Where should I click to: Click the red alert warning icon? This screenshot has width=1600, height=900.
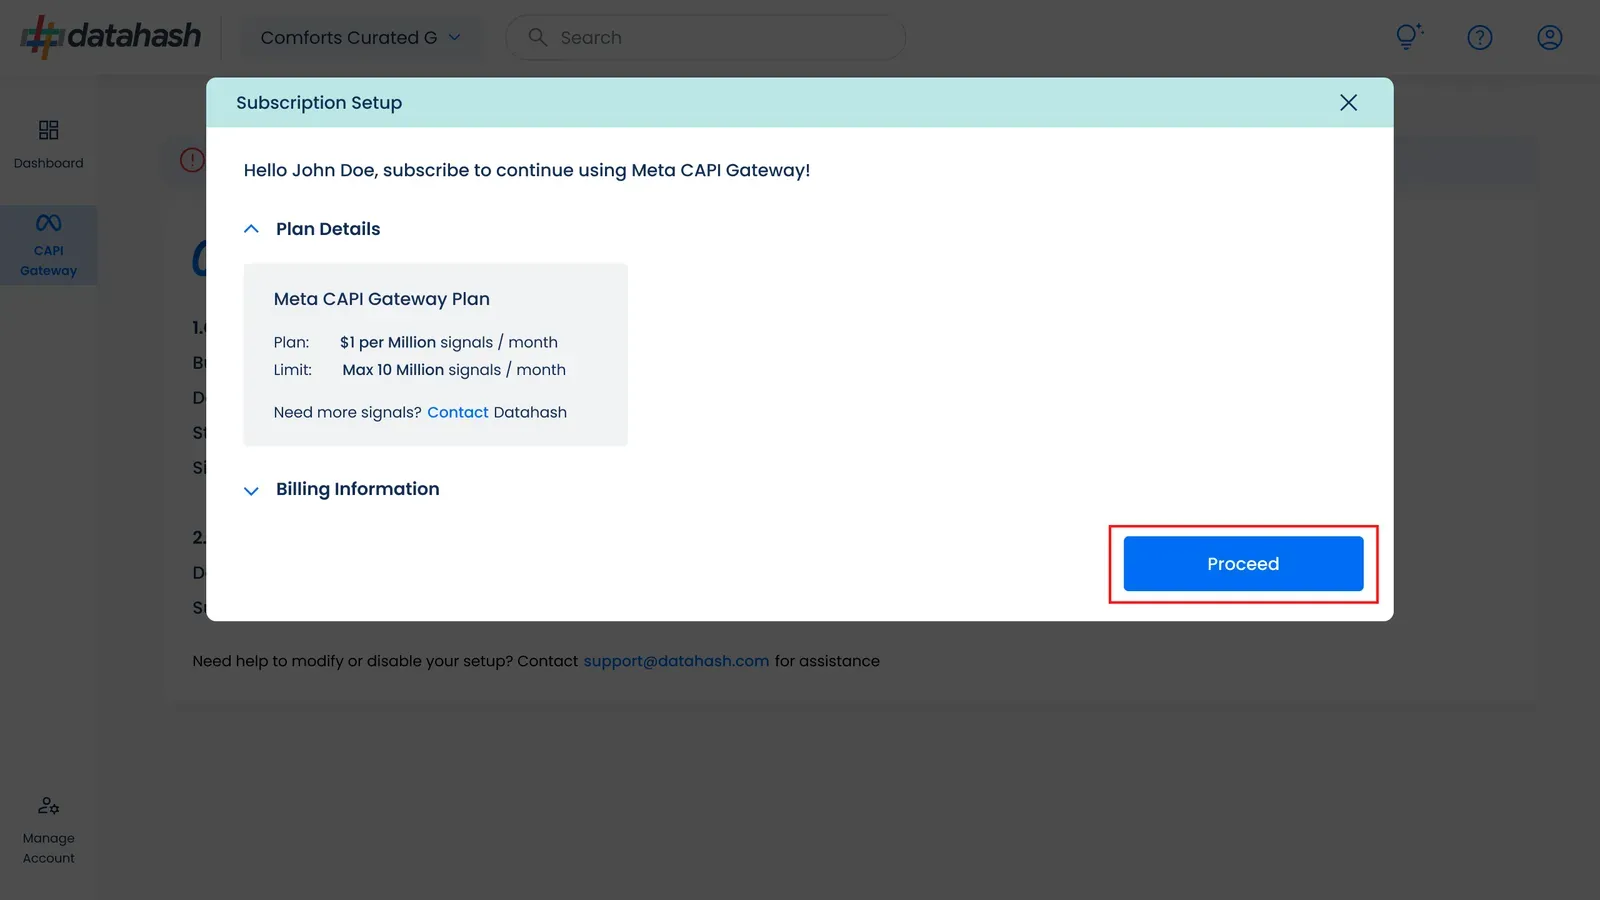point(192,160)
